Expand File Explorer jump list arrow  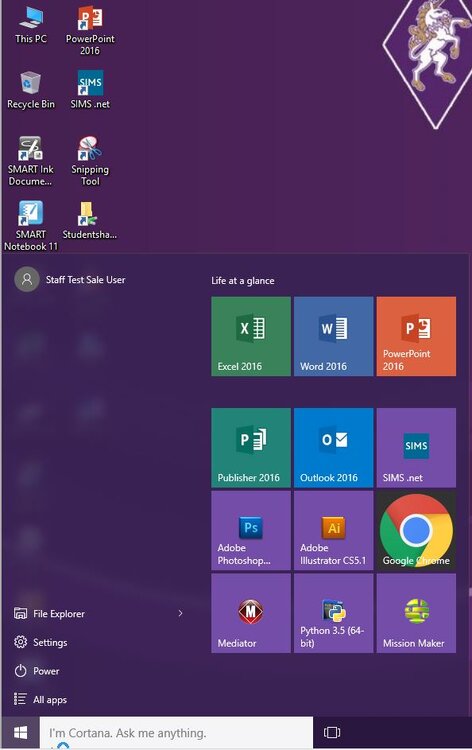click(180, 613)
